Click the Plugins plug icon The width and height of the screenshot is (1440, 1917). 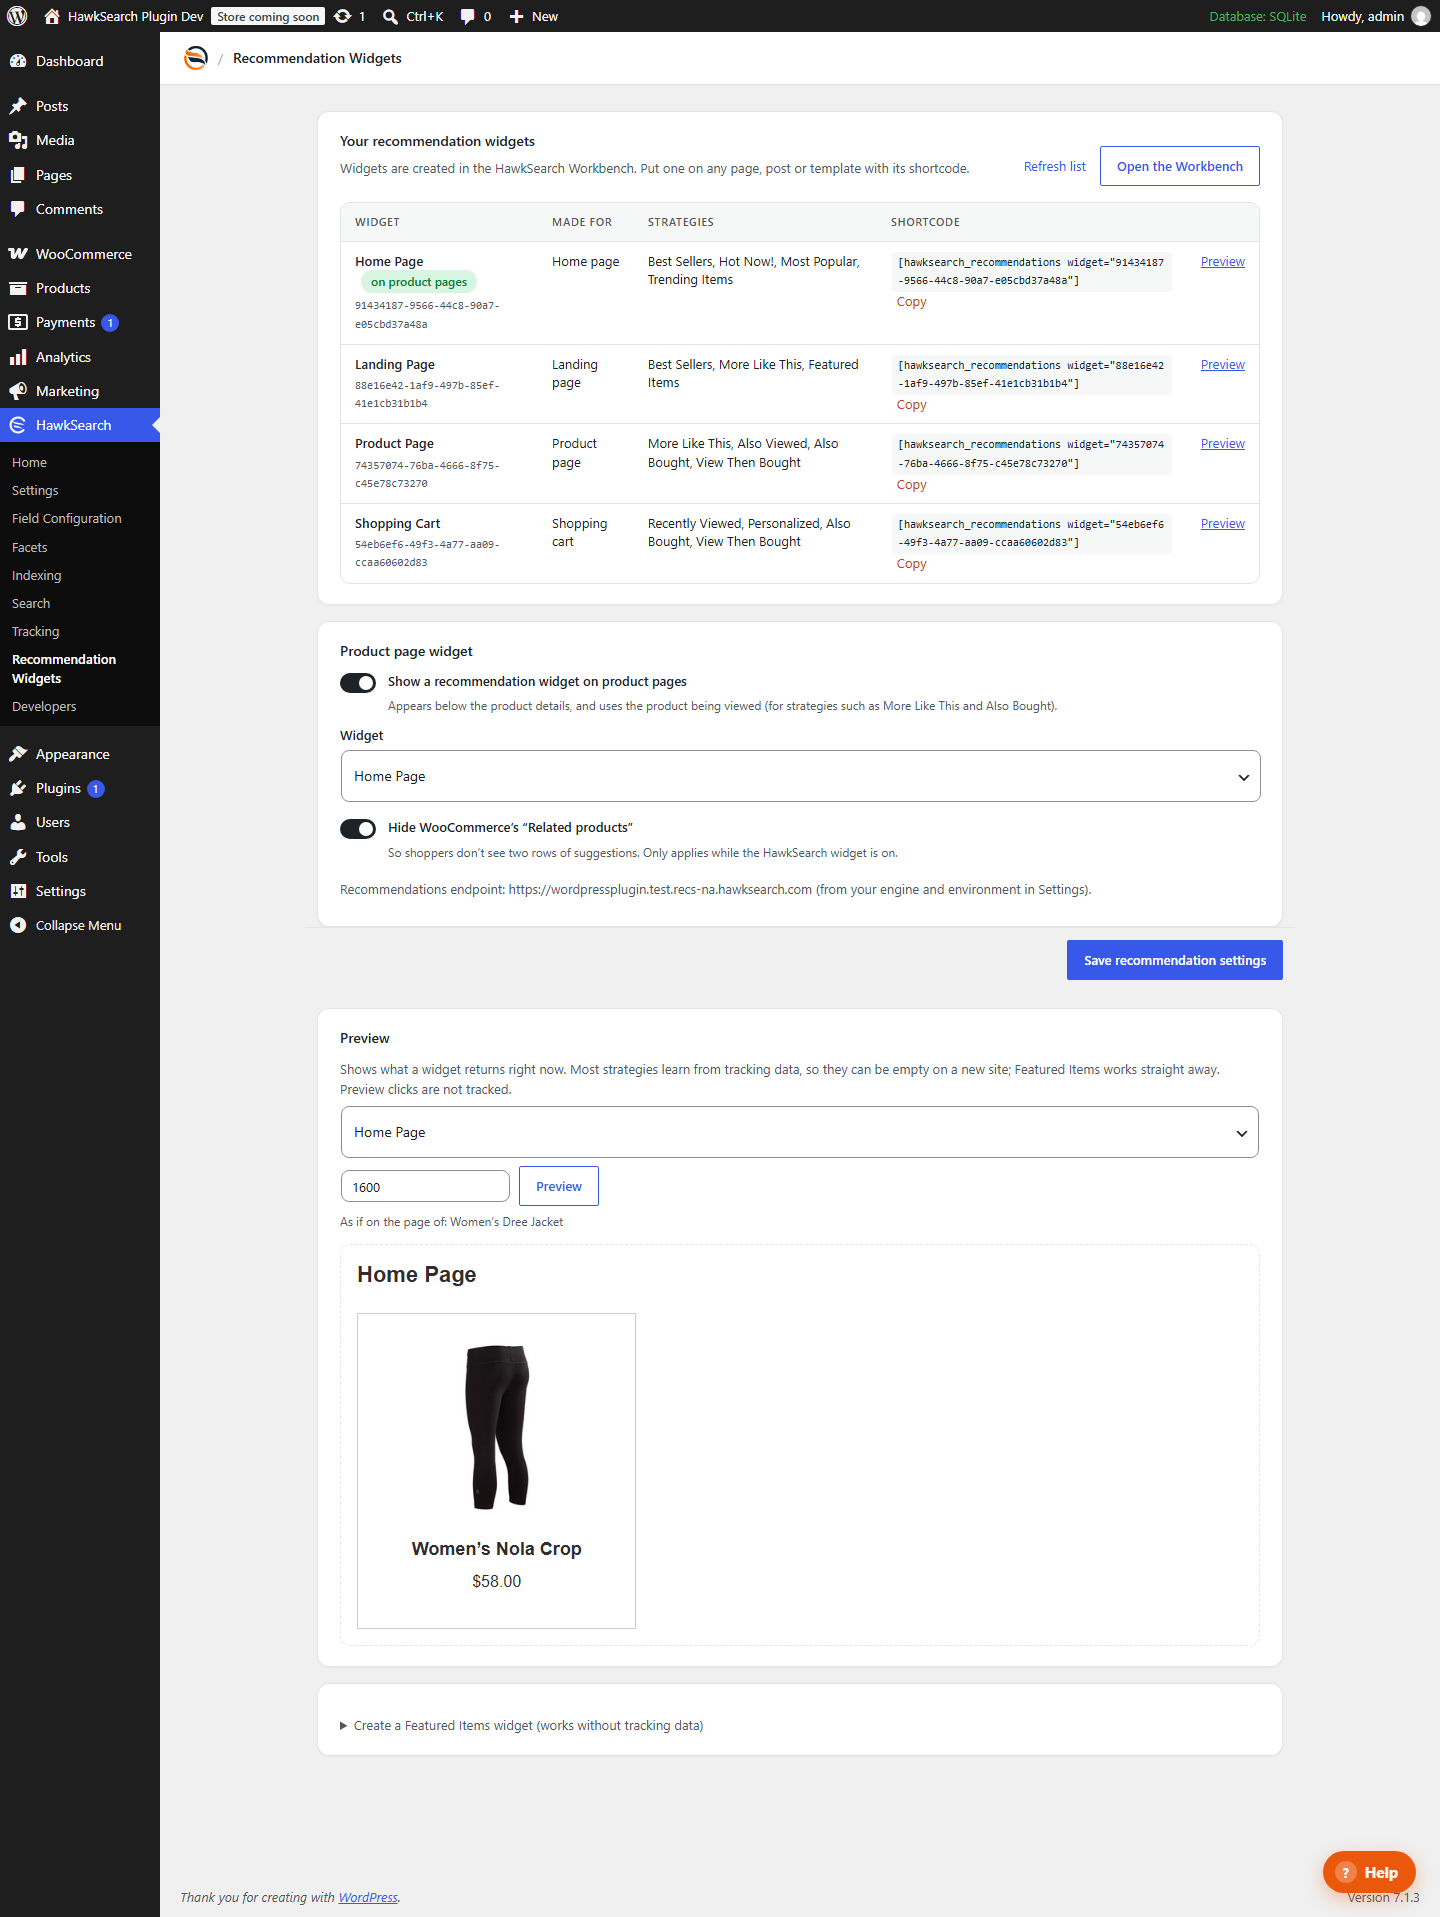point(18,788)
